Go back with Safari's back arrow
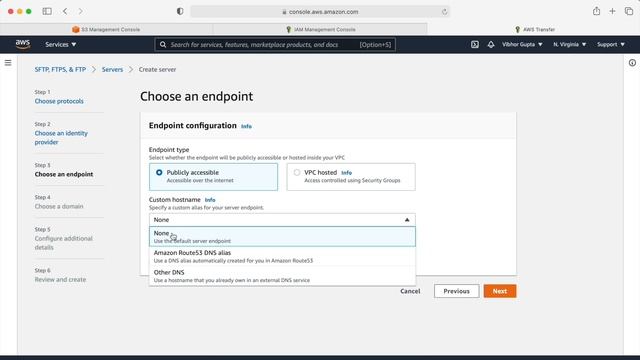Screen dimensions: 640x360 point(65,11)
